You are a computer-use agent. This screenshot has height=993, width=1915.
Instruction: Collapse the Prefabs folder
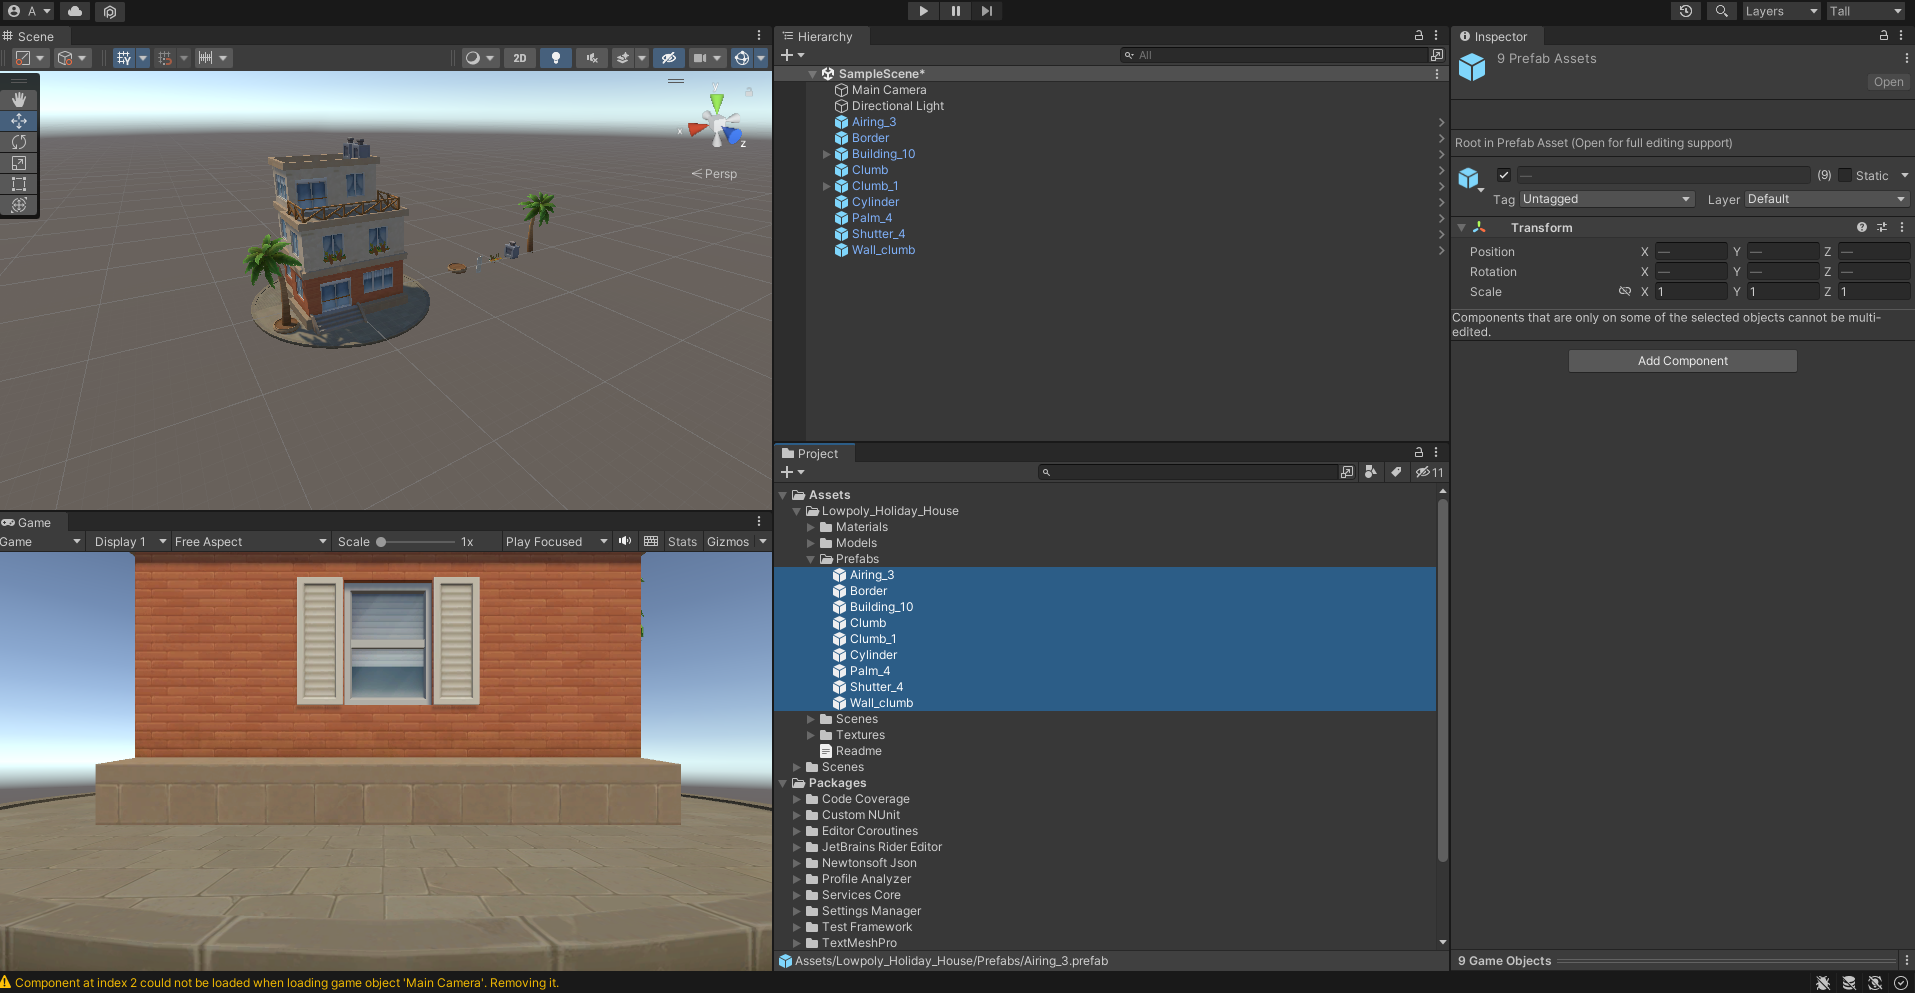coord(810,559)
